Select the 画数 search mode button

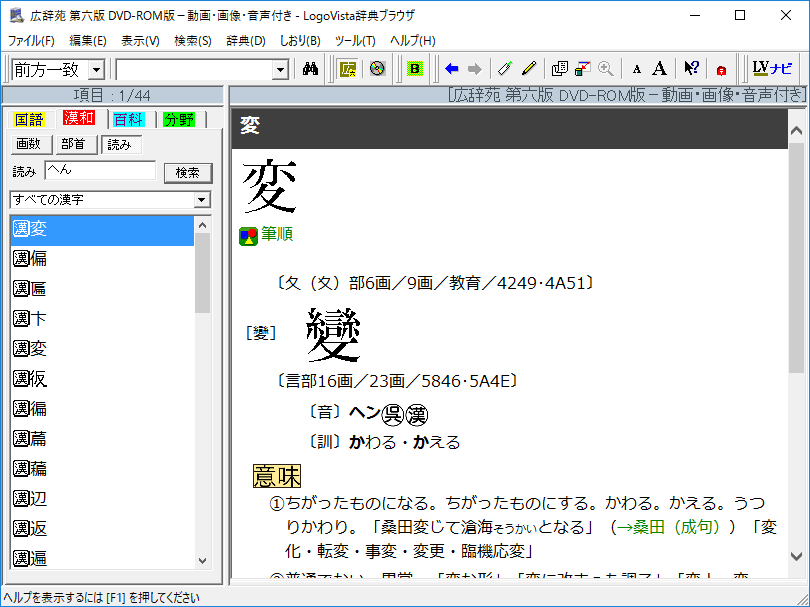(32, 144)
